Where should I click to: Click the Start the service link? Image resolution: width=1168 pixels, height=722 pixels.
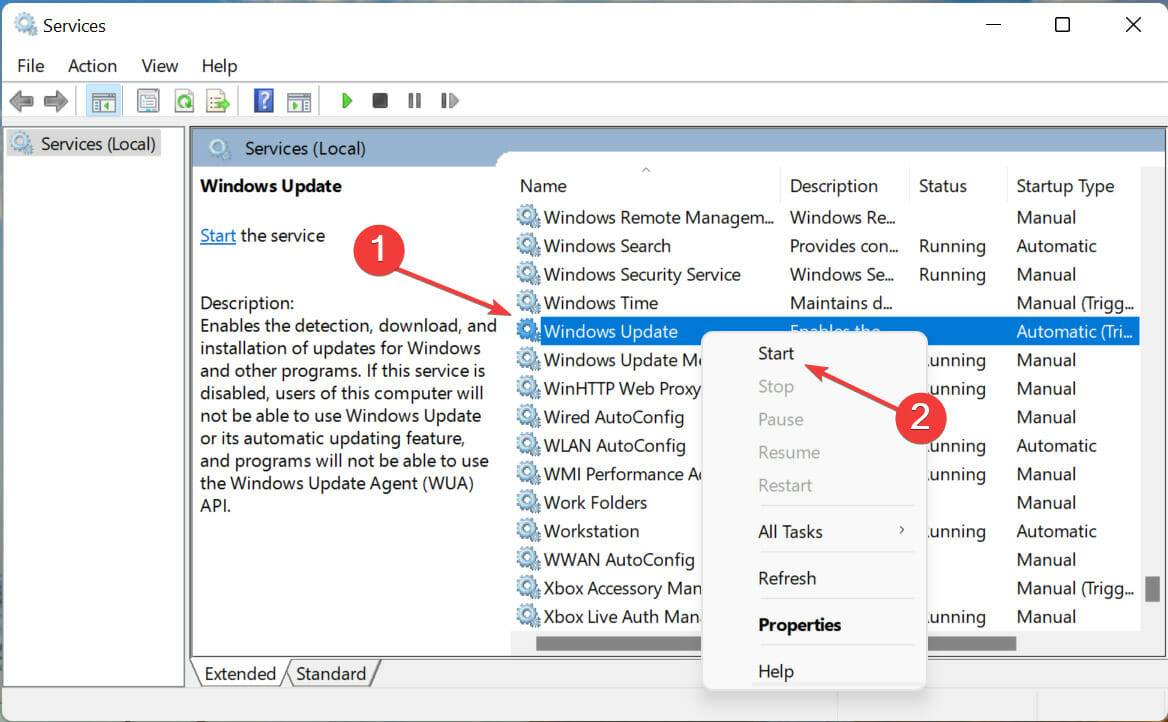[218, 235]
